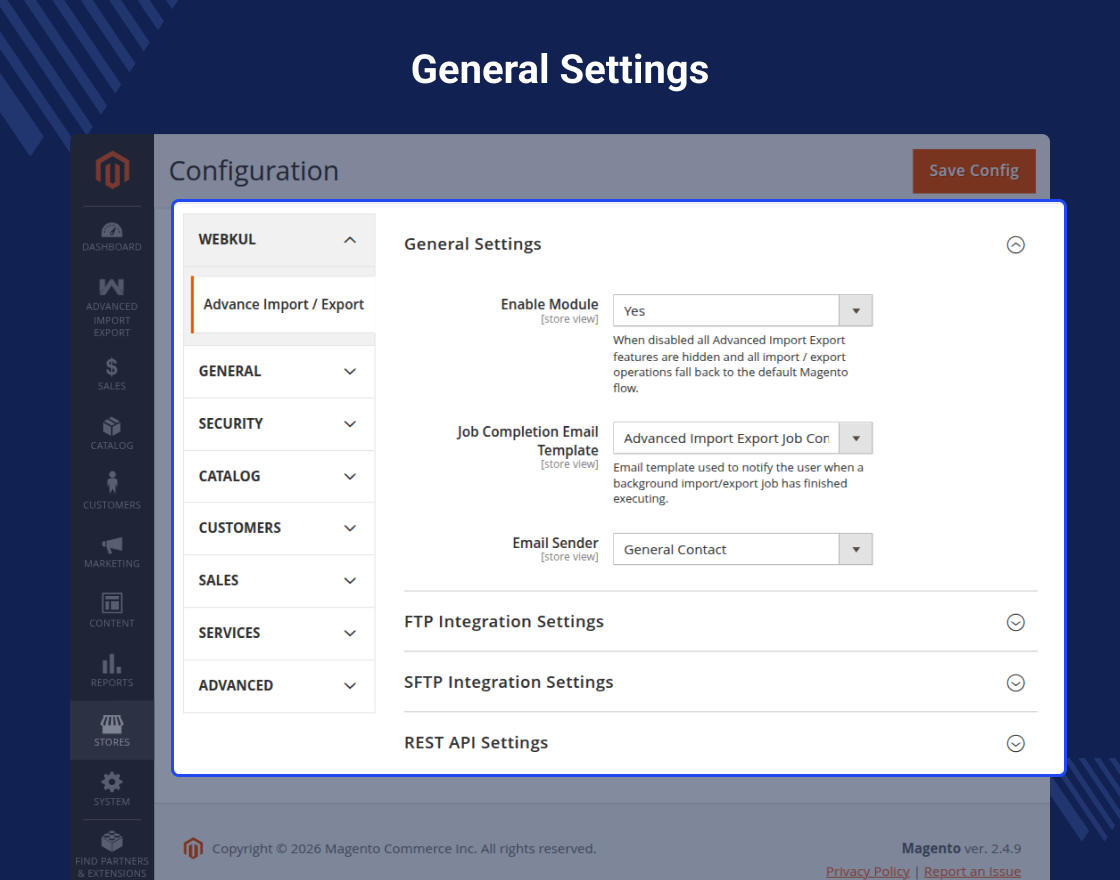Expand the CATALOG config tab
Viewport: 1120px width, 880px height.
[279, 476]
